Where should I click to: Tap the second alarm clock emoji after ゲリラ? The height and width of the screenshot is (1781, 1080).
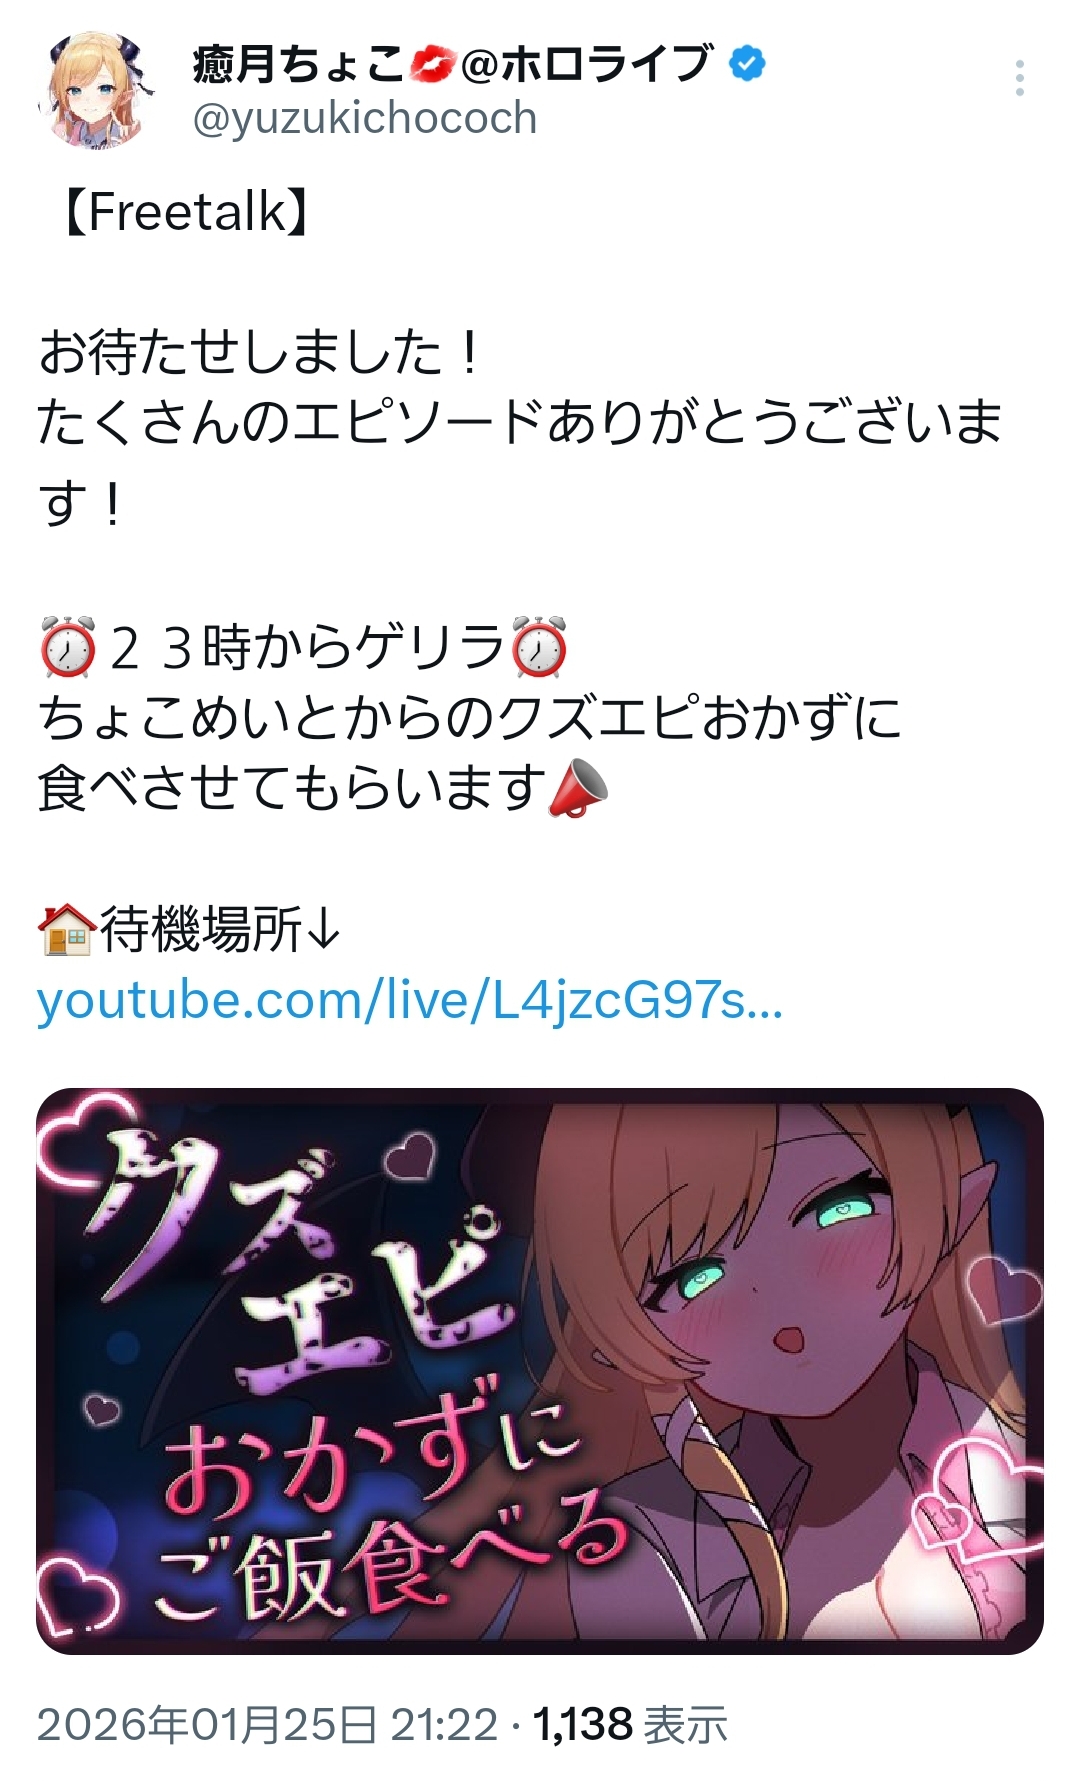click(x=539, y=647)
